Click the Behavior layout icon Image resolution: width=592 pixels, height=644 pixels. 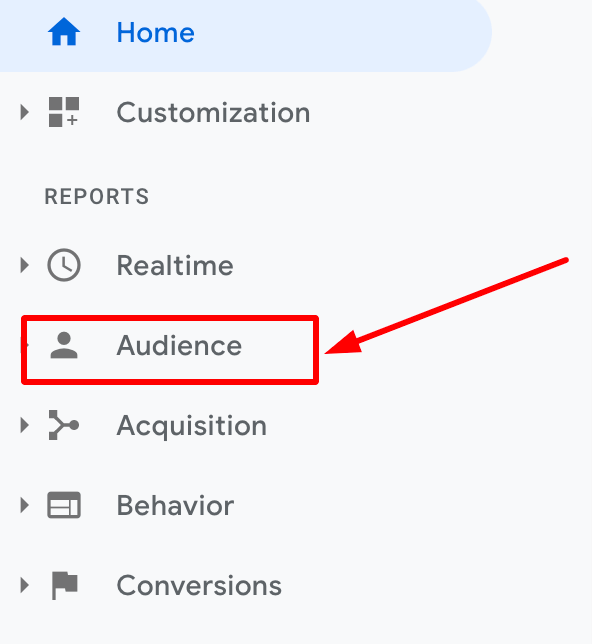(64, 505)
